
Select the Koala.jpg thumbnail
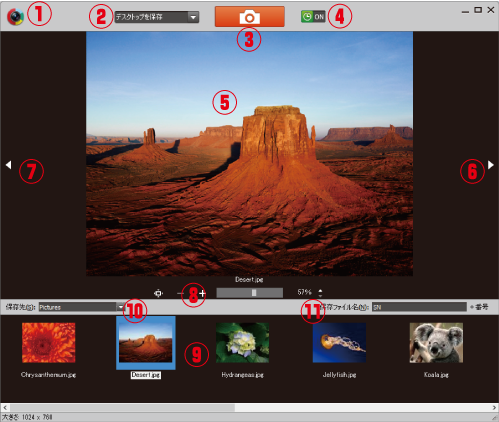pyautogui.click(x=436, y=342)
